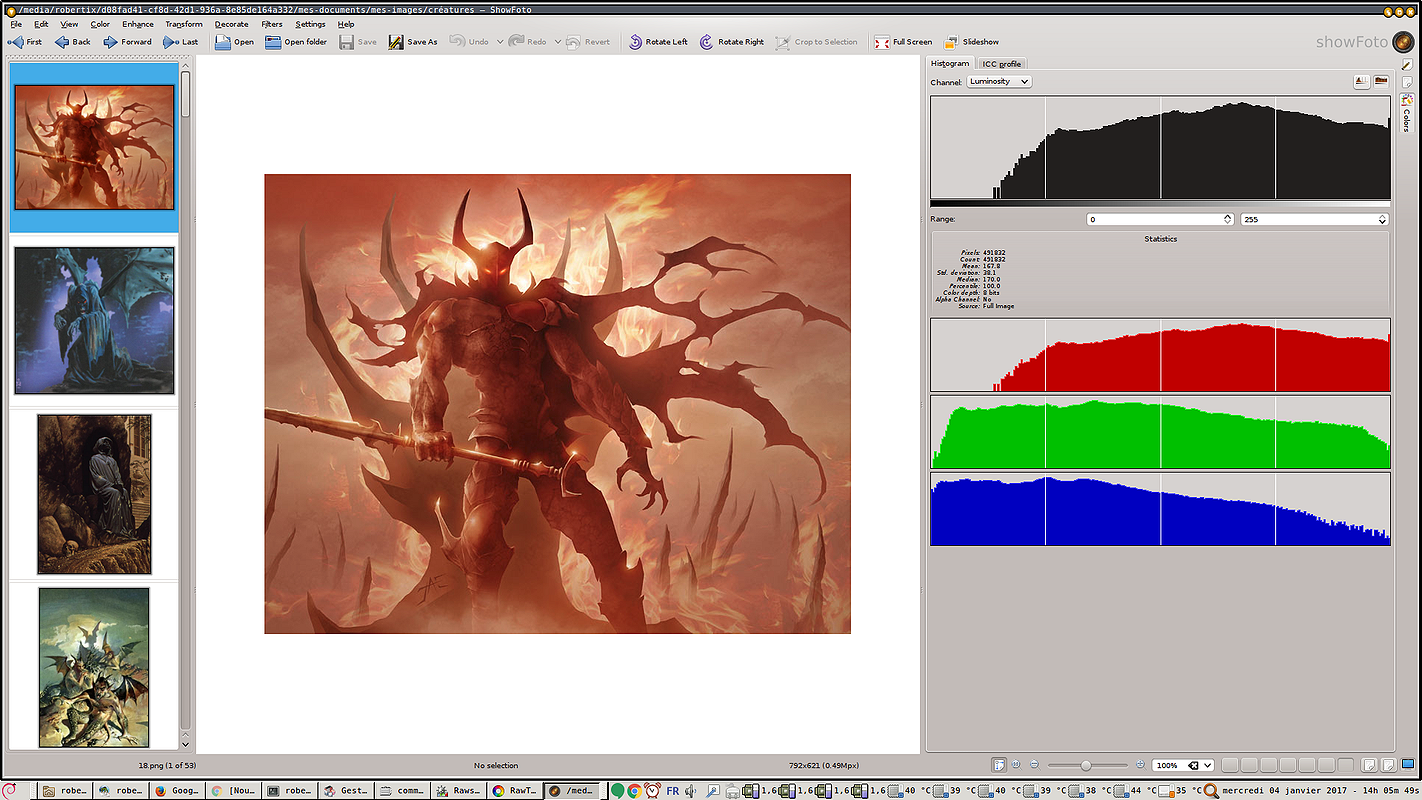Switch to Full Screen mode
The height and width of the screenshot is (800, 1422).
[x=903, y=42]
